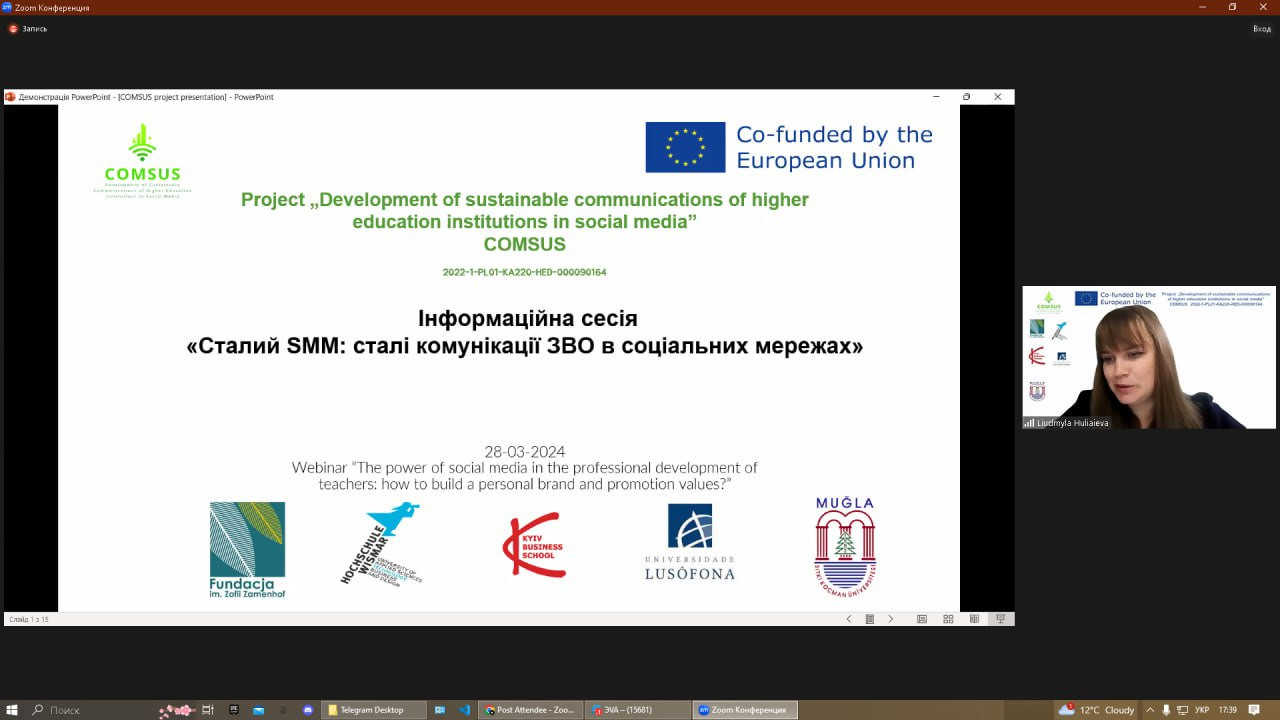Open the clock showing 17:39
1280x720 pixels.
pyautogui.click(x=1228, y=710)
